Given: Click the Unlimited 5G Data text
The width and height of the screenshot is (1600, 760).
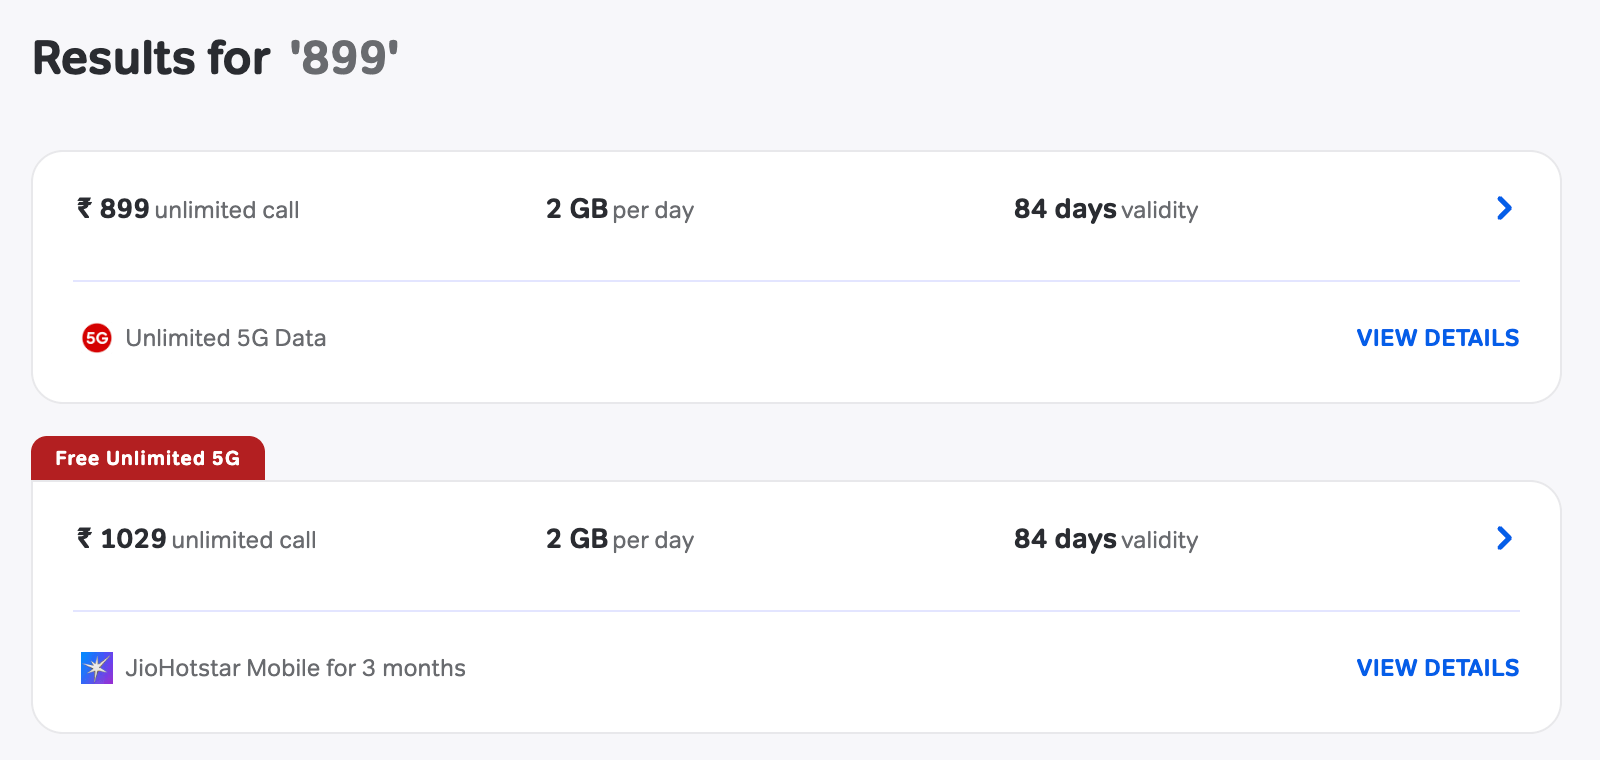Looking at the screenshot, I should click(x=226, y=338).
